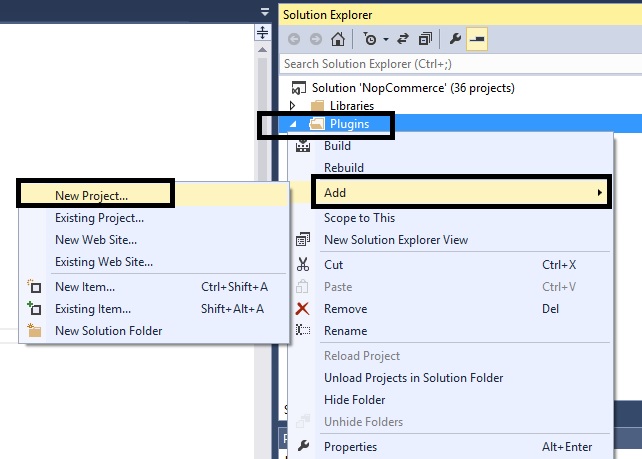Choose New Project from the Add submenu
Screen dimensions: 642x459
[91, 195]
